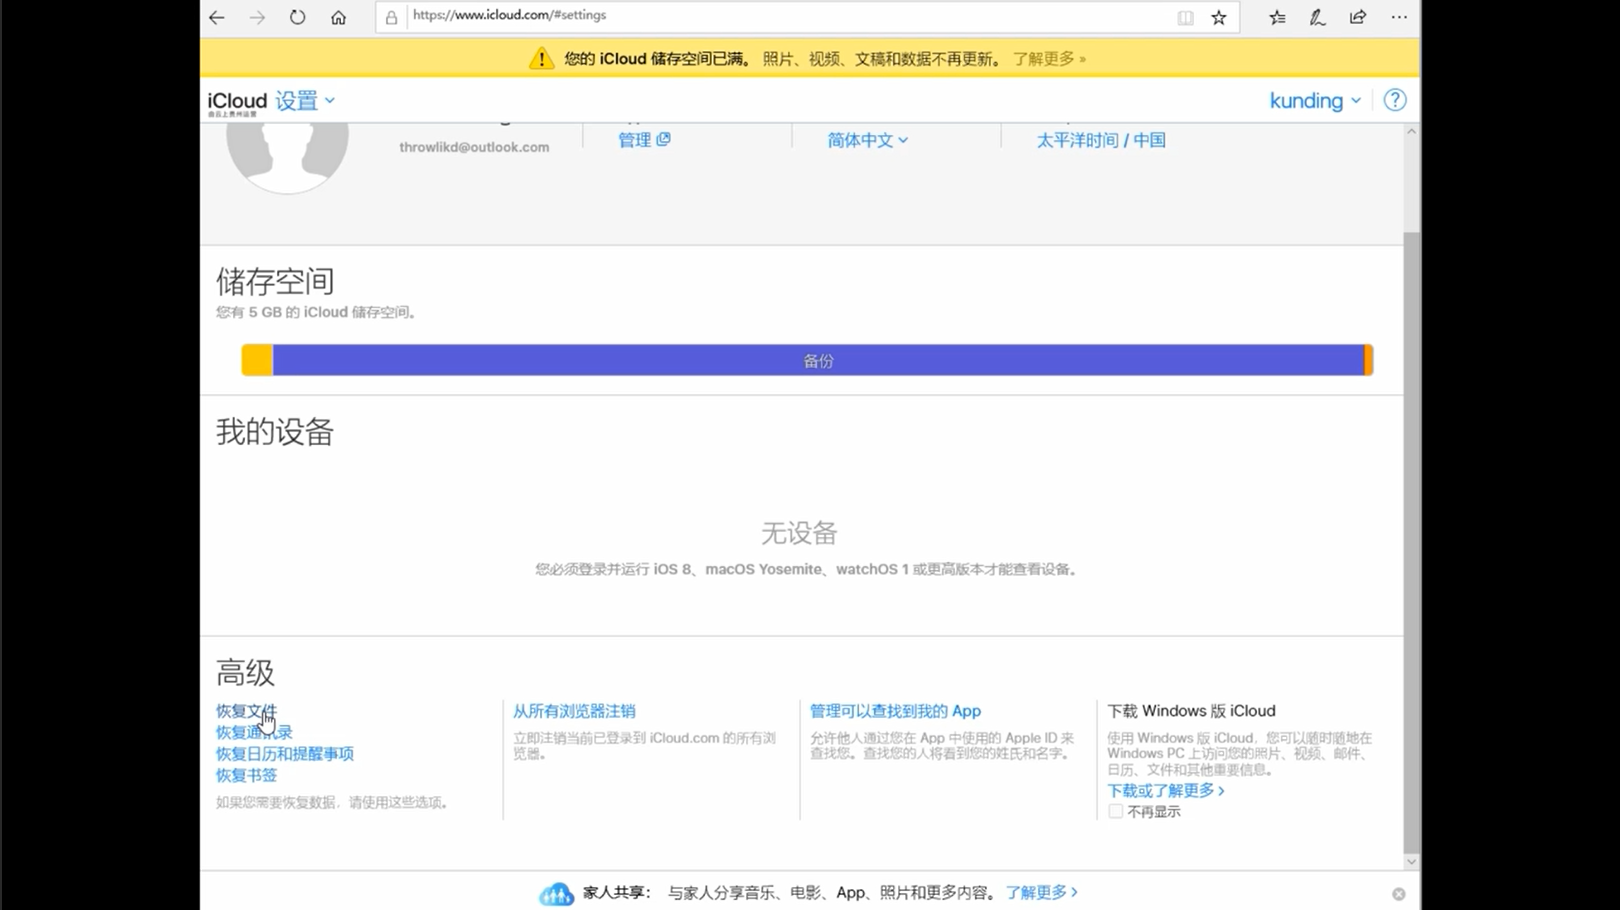Refresh the iCloud page
The width and height of the screenshot is (1620, 910).
coord(297,17)
